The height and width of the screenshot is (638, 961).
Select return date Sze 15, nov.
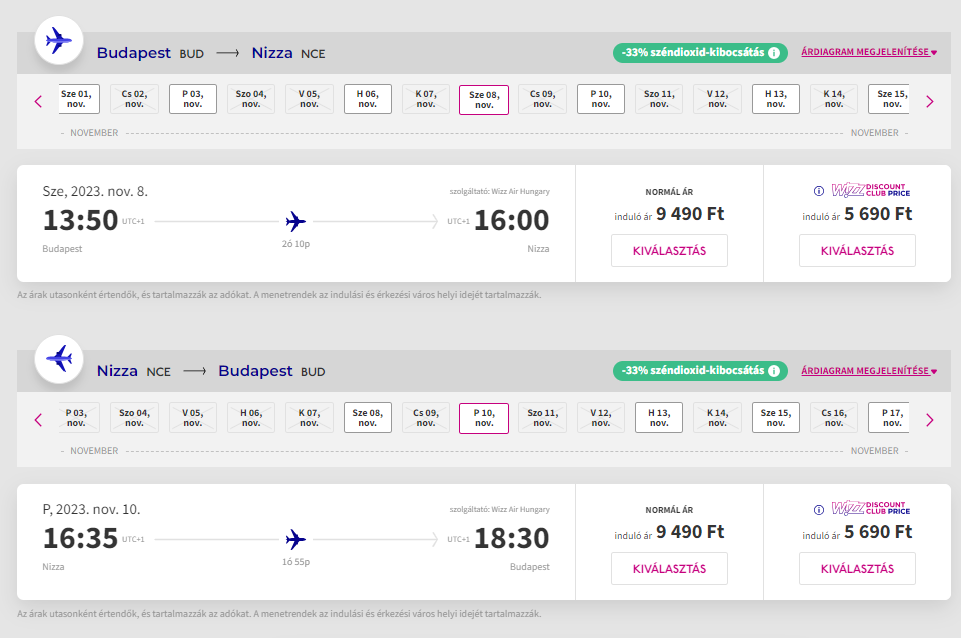pos(775,417)
